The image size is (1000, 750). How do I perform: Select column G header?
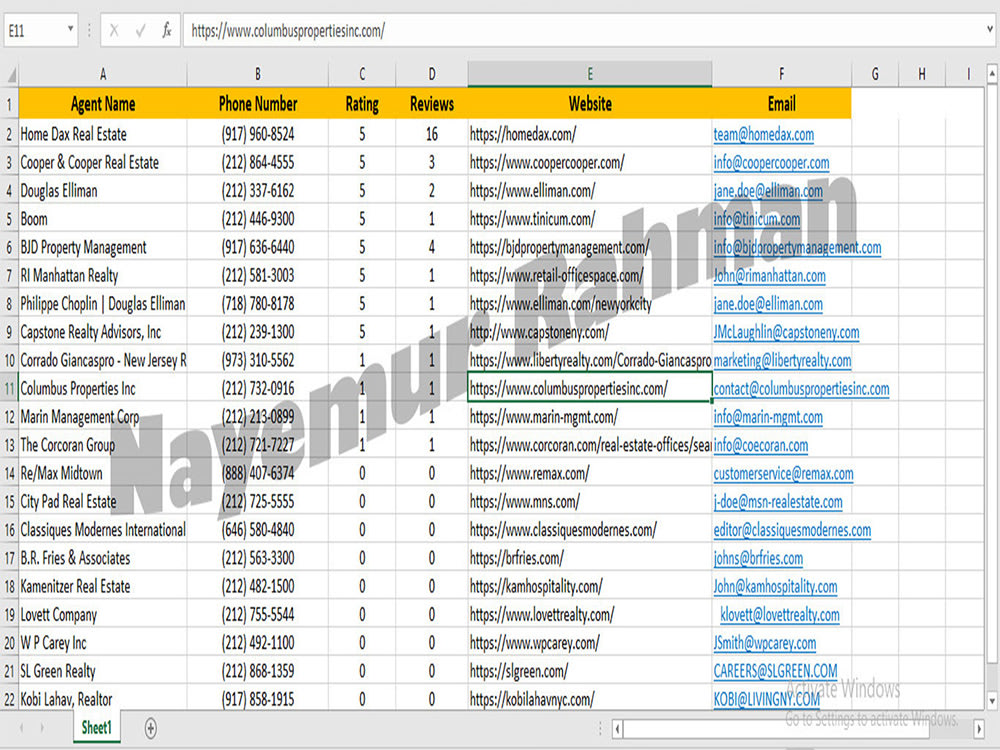click(875, 74)
